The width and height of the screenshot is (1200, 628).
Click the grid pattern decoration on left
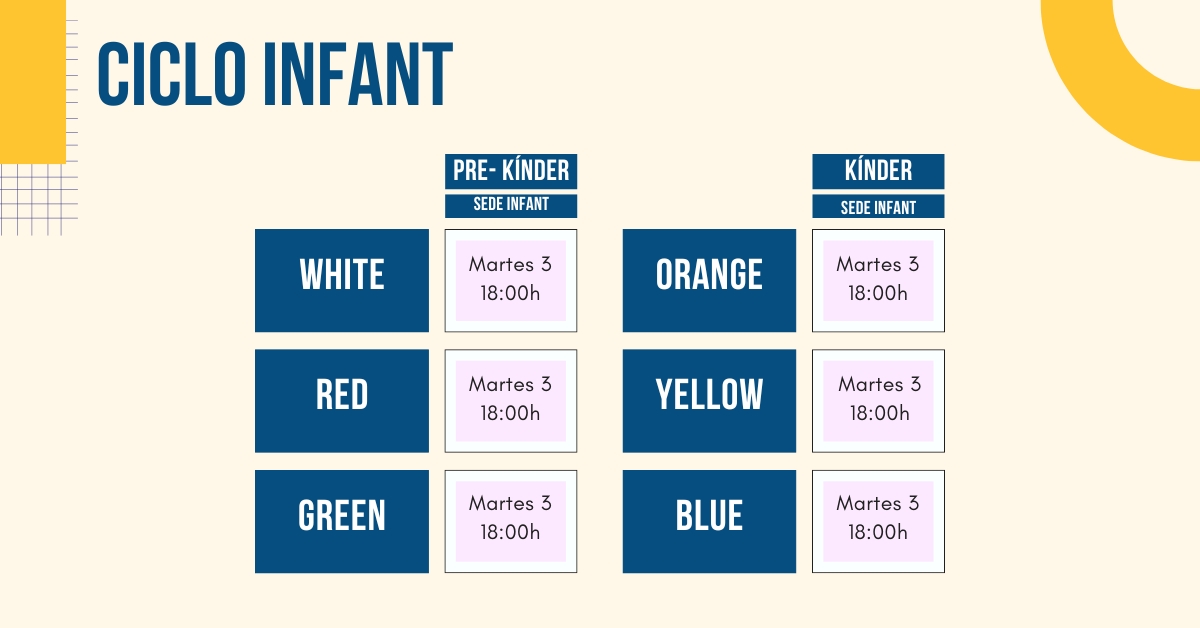tap(38, 200)
